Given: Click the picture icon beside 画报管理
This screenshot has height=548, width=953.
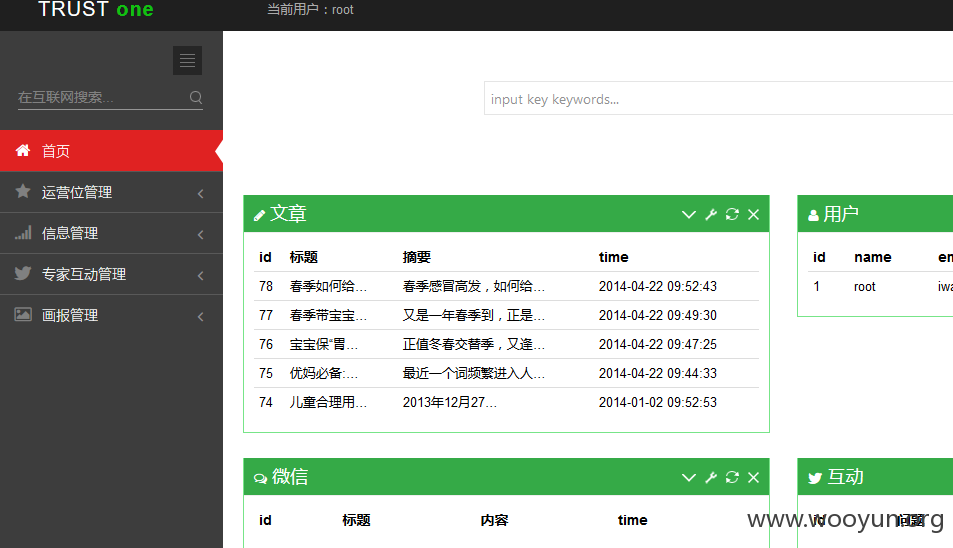Looking at the screenshot, I should [x=22, y=314].
